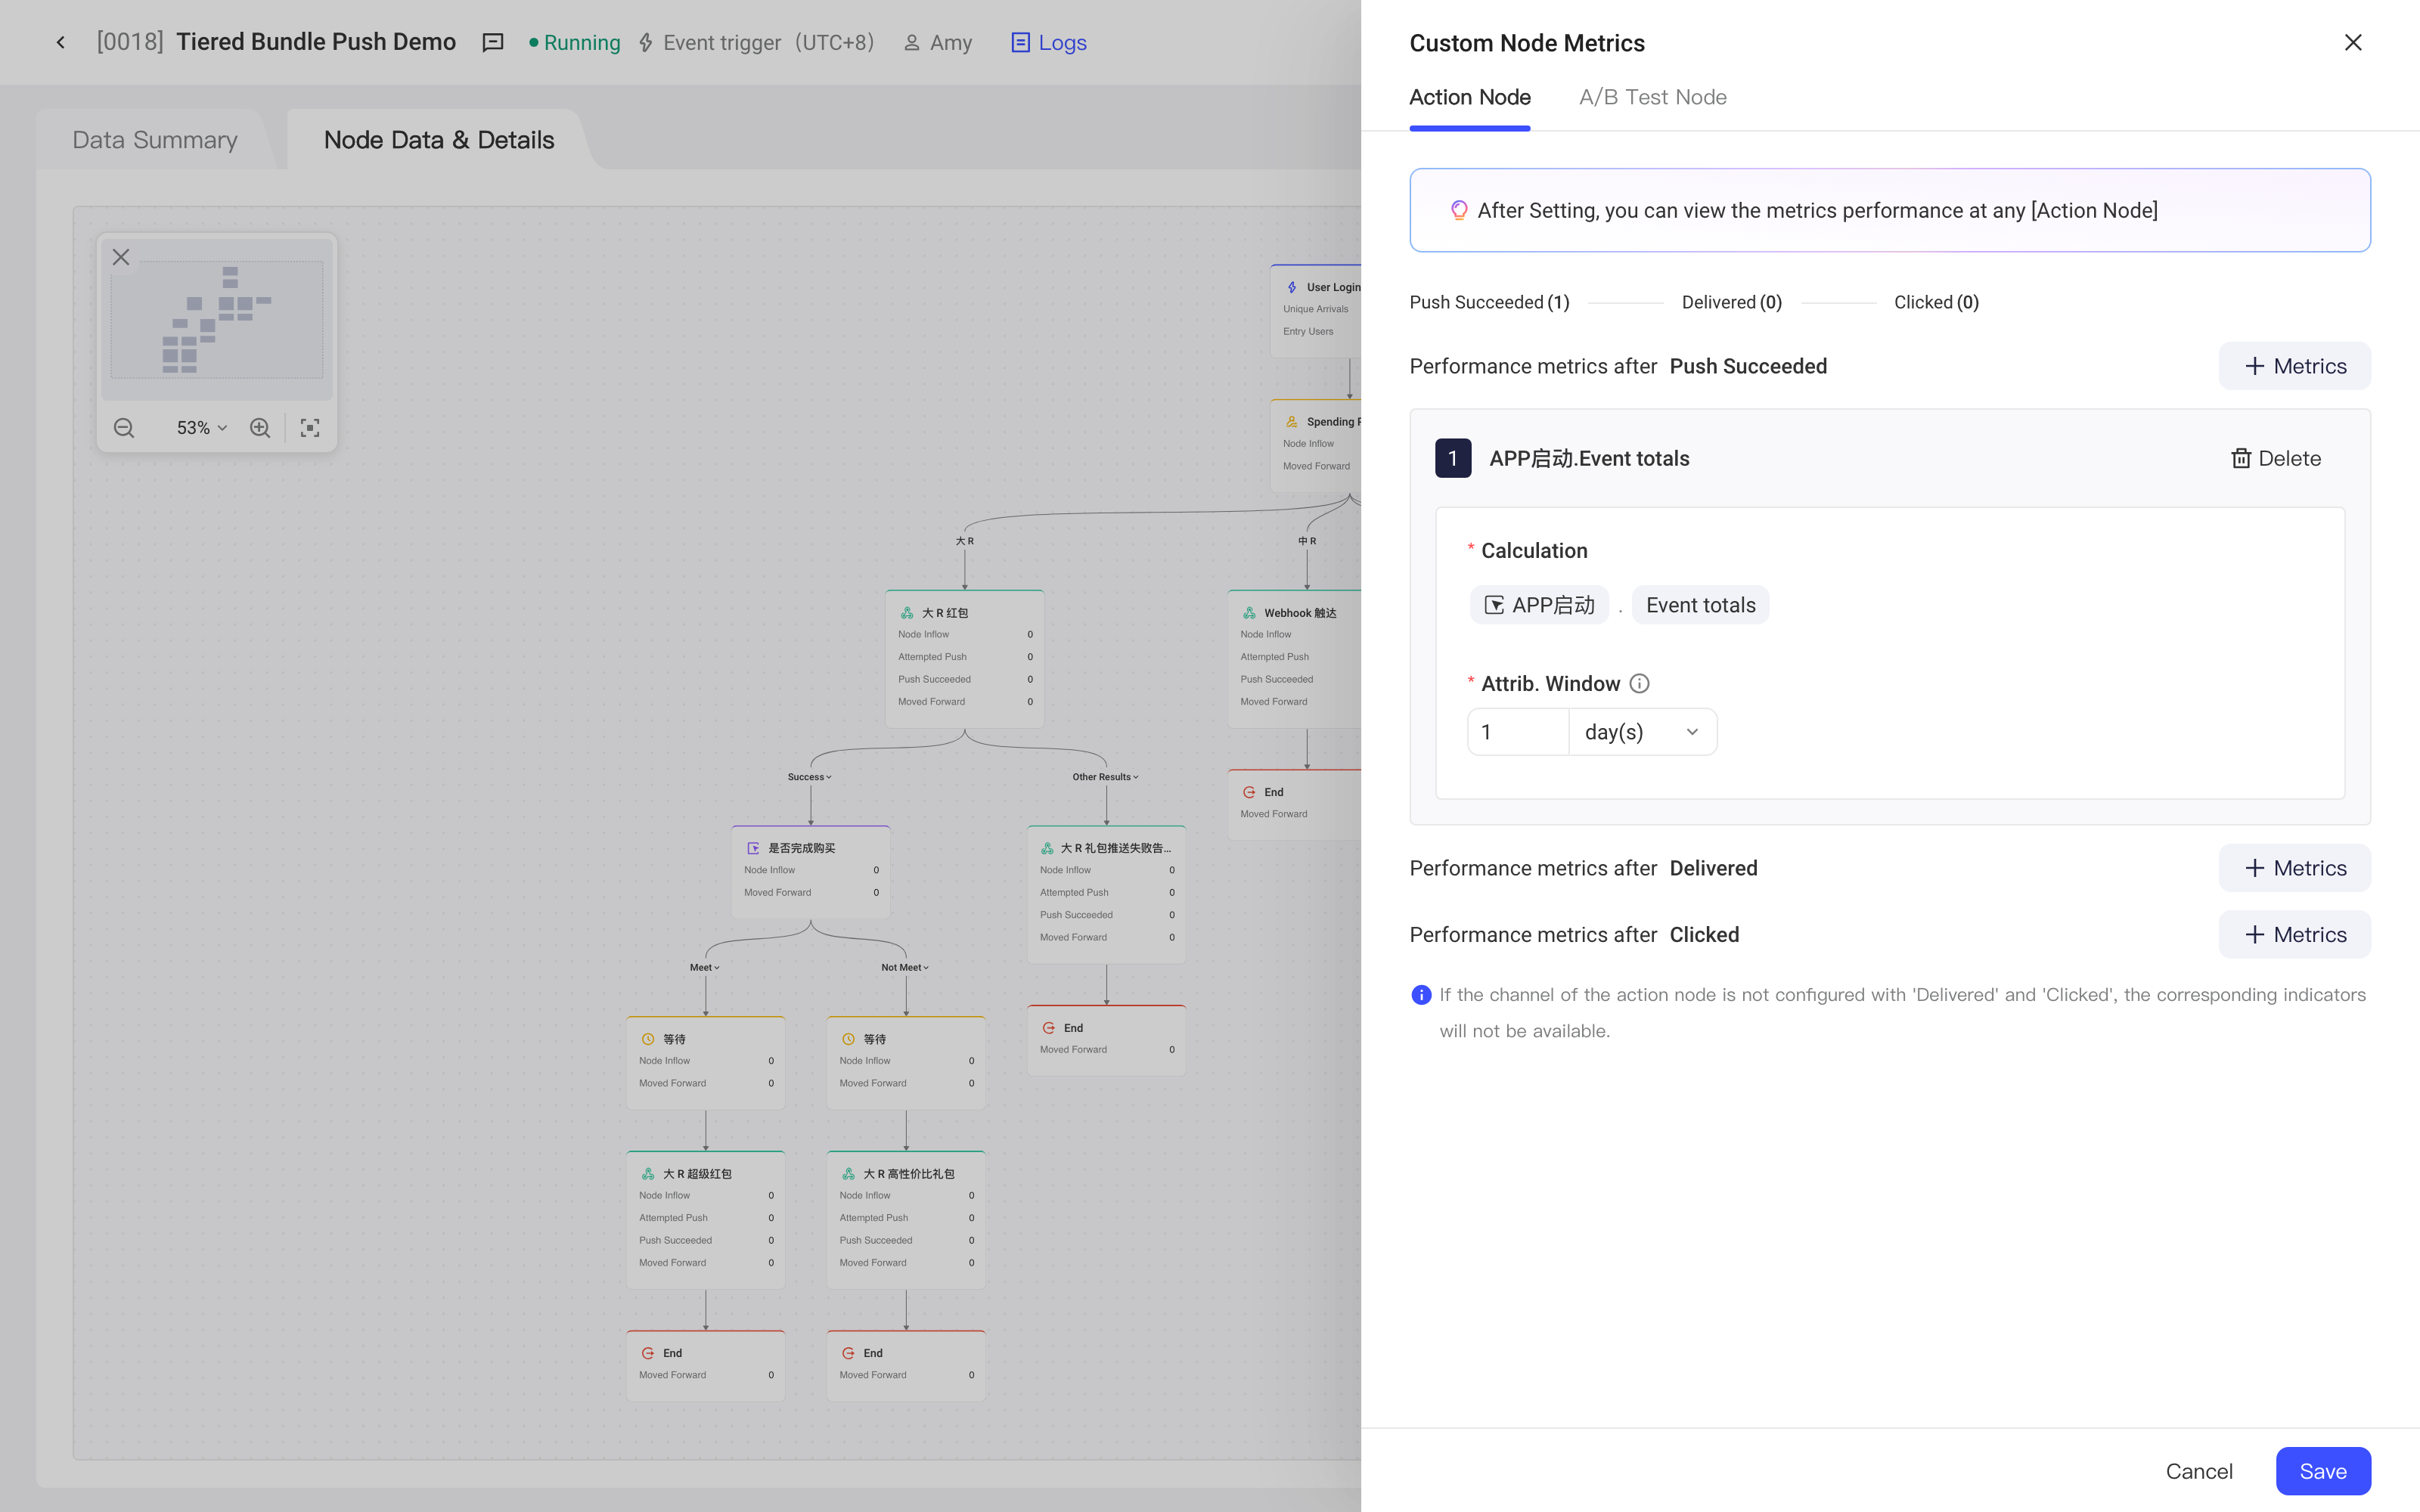The image size is (2420, 1512).
Task: Click the APP启动 event chip
Action: [x=1539, y=605]
